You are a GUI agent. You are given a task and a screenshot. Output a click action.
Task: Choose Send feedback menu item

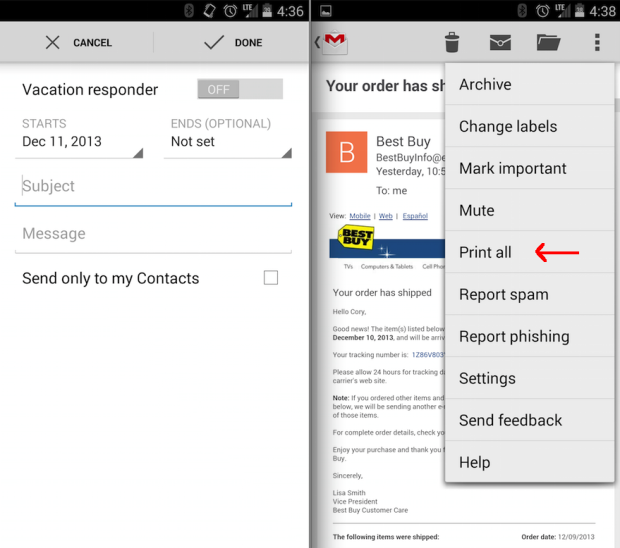529,420
